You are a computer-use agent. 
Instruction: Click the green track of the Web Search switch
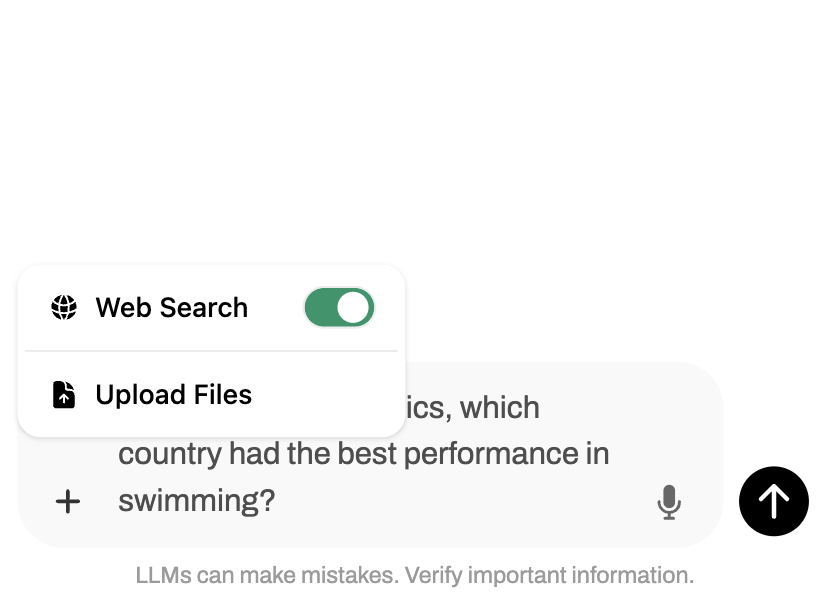click(322, 308)
